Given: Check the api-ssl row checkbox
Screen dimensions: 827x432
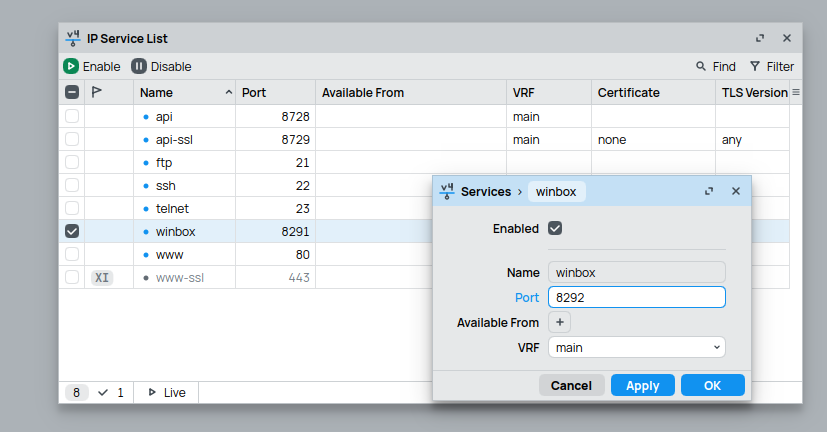Looking at the screenshot, I should pyautogui.click(x=72, y=139).
